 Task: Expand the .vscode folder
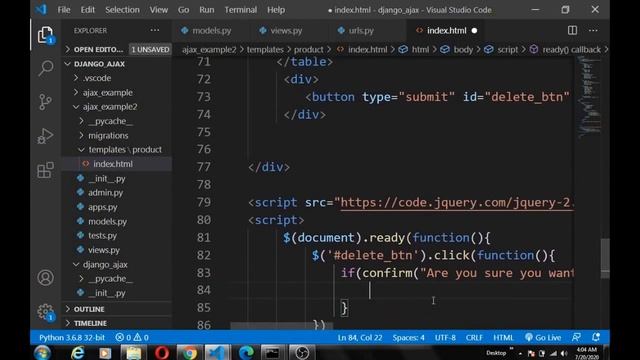(x=97, y=78)
